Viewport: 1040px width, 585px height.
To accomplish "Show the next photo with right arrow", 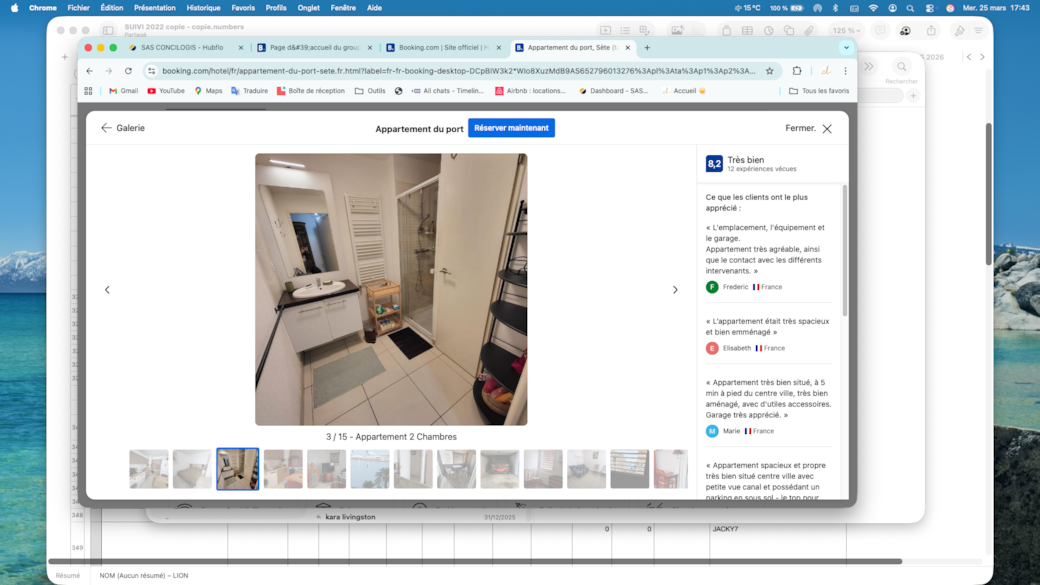I will pos(675,290).
